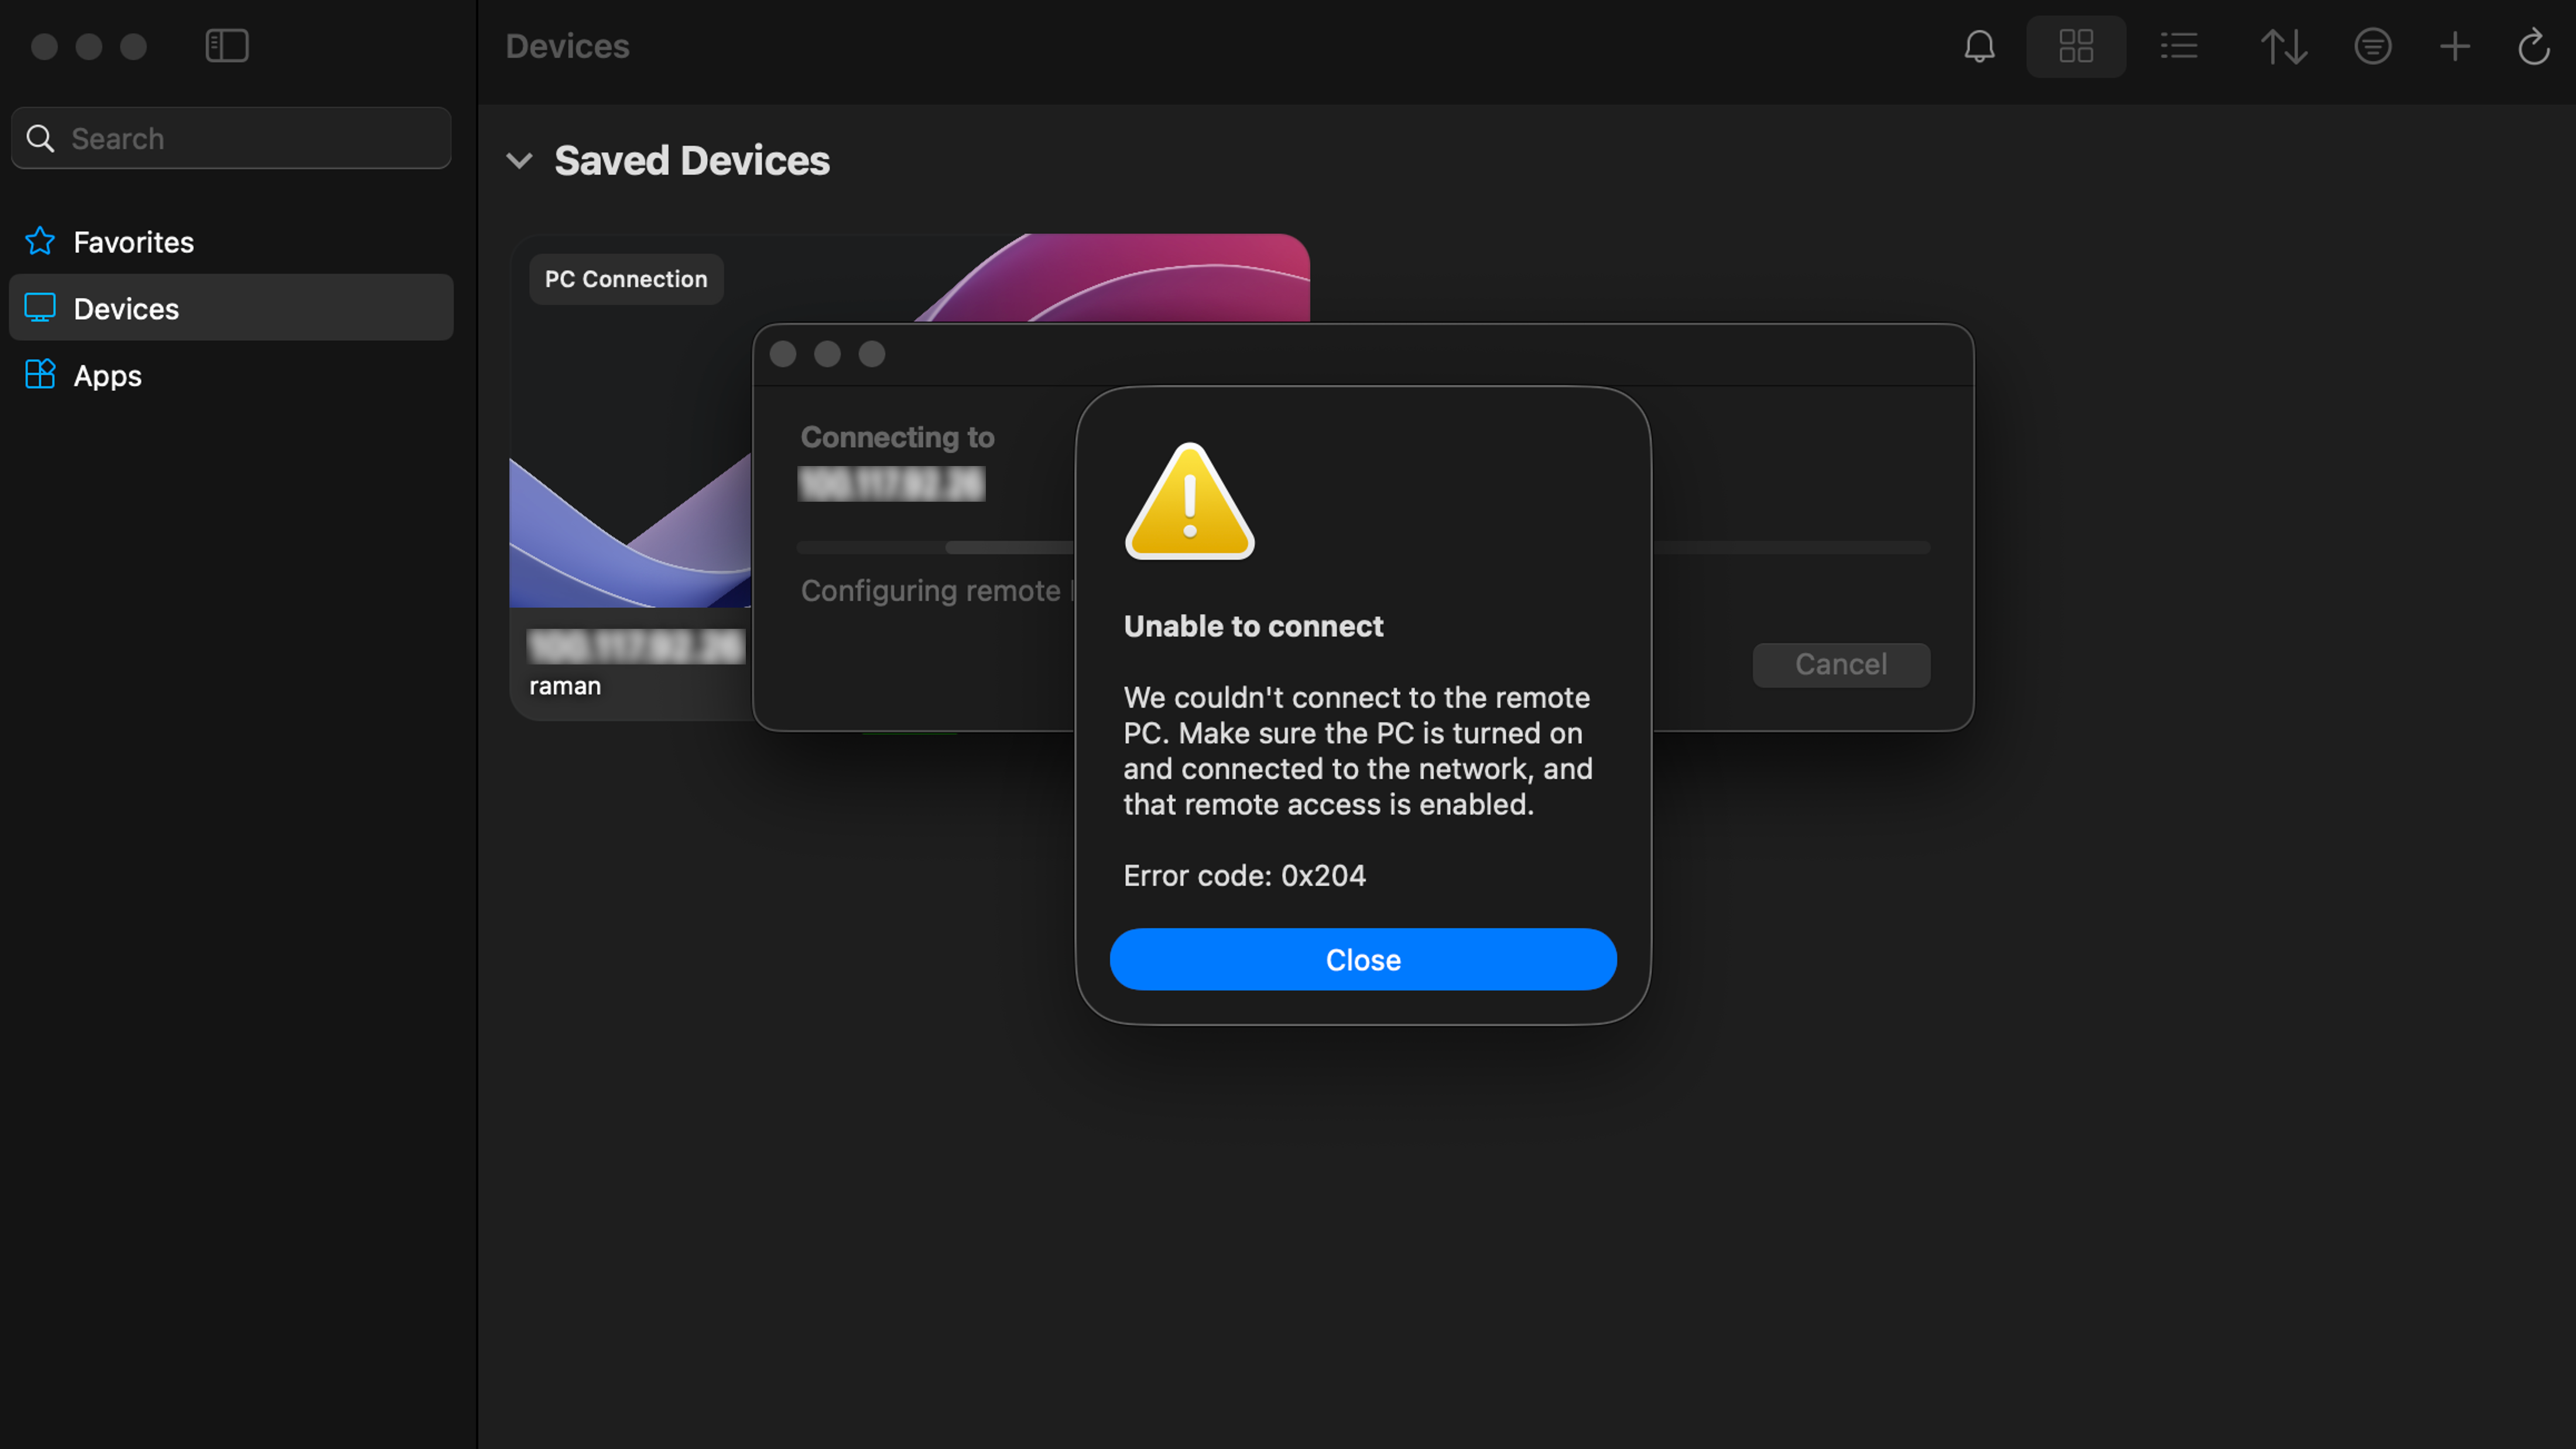
Task: Open the filter options icon
Action: point(2372,46)
